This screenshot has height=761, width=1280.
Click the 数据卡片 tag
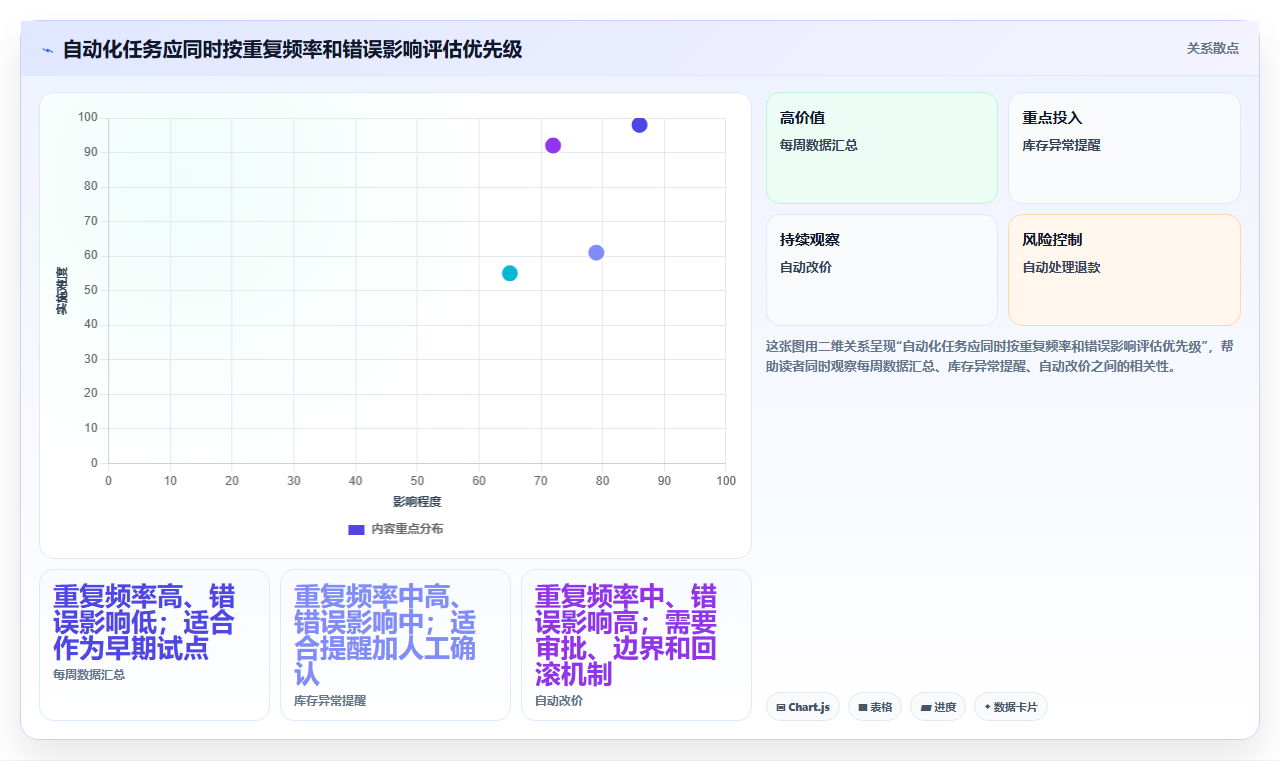1011,707
